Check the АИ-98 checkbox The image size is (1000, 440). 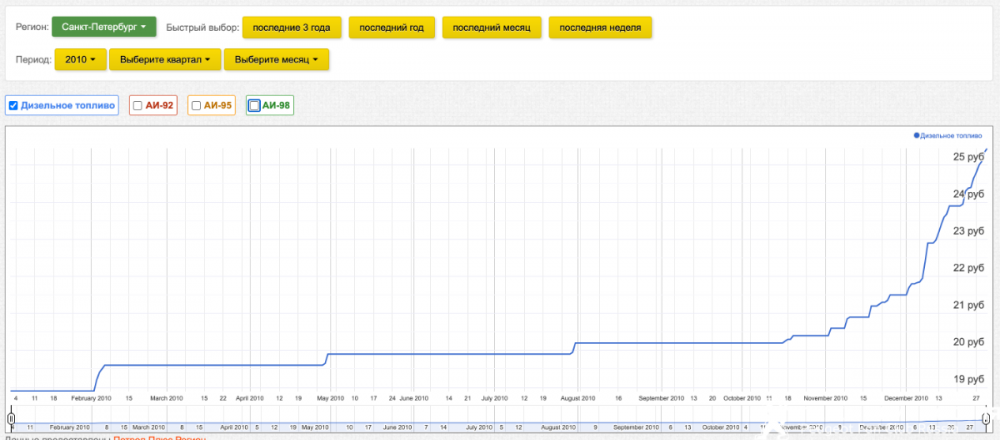(254, 105)
